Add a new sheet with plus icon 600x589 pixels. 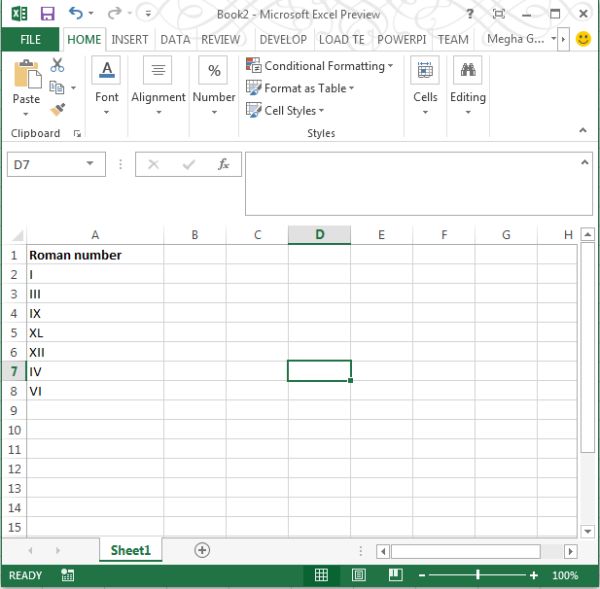tap(202, 550)
